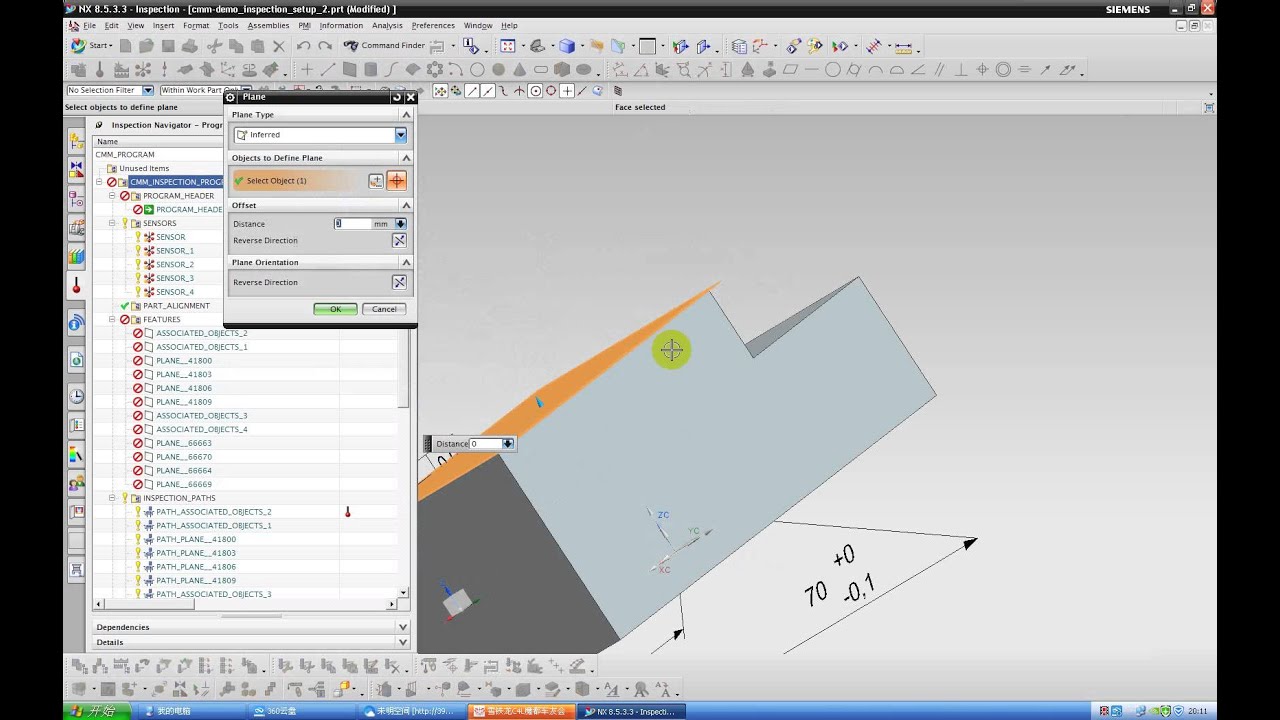The image size is (1280, 720).
Task: Open the Analysis menu
Action: (387, 25)
